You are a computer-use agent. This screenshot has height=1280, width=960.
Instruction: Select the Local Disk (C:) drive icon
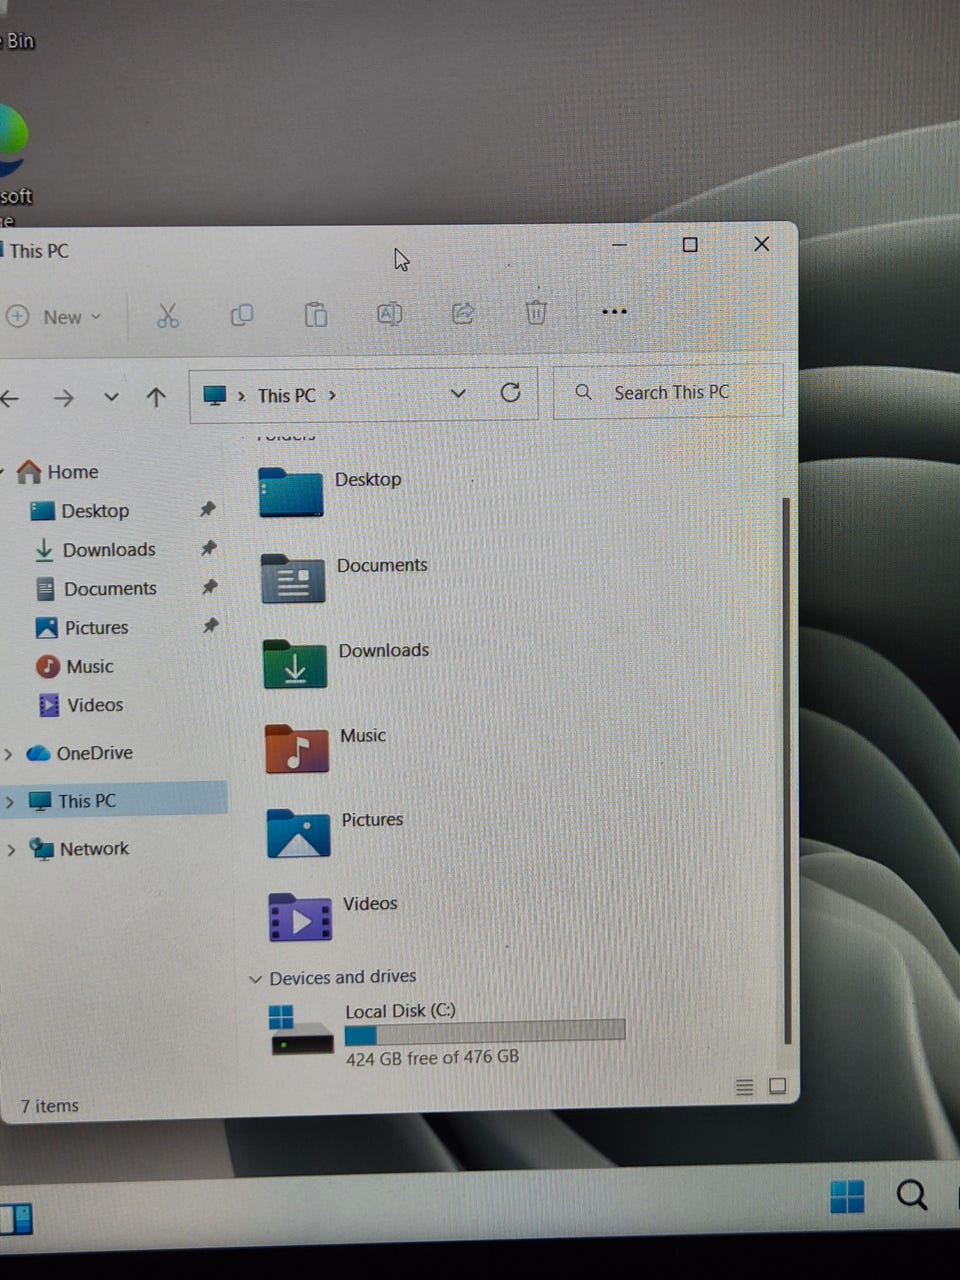(301, 1030)
